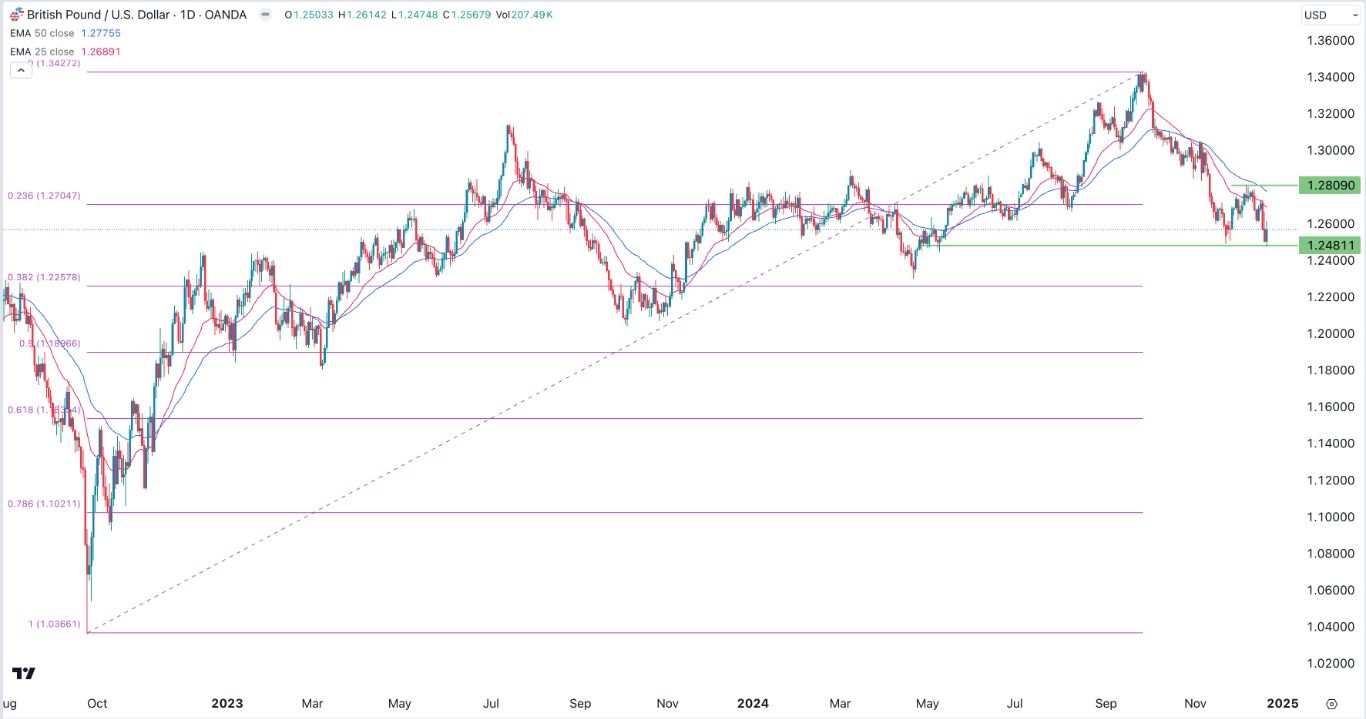
Task: Click the grey market status indicator
Action: click(x=264, y=15)
